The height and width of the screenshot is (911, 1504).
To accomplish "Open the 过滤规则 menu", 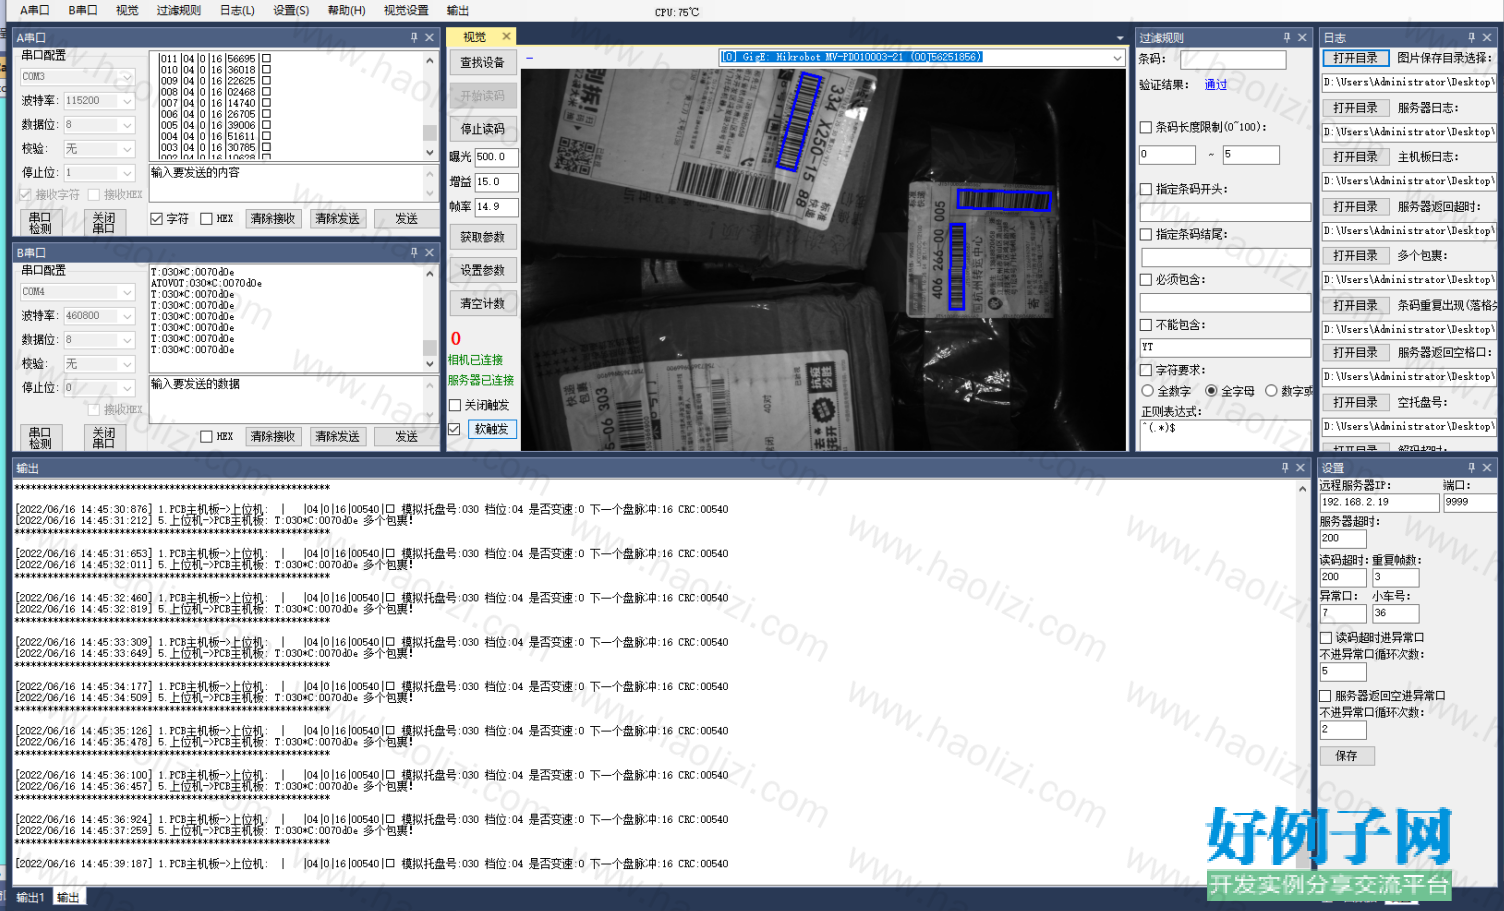I will click(x=178, y=10).
